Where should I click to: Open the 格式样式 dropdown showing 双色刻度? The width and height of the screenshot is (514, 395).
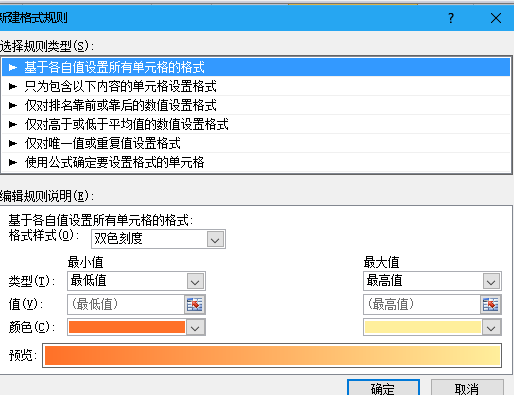click(x=158, y=239)
